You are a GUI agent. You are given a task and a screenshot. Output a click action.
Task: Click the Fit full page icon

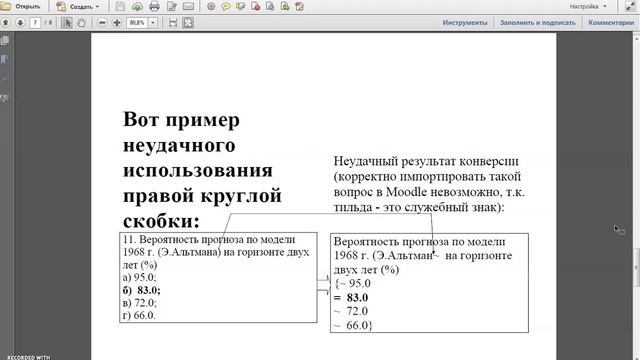point(188,23)
